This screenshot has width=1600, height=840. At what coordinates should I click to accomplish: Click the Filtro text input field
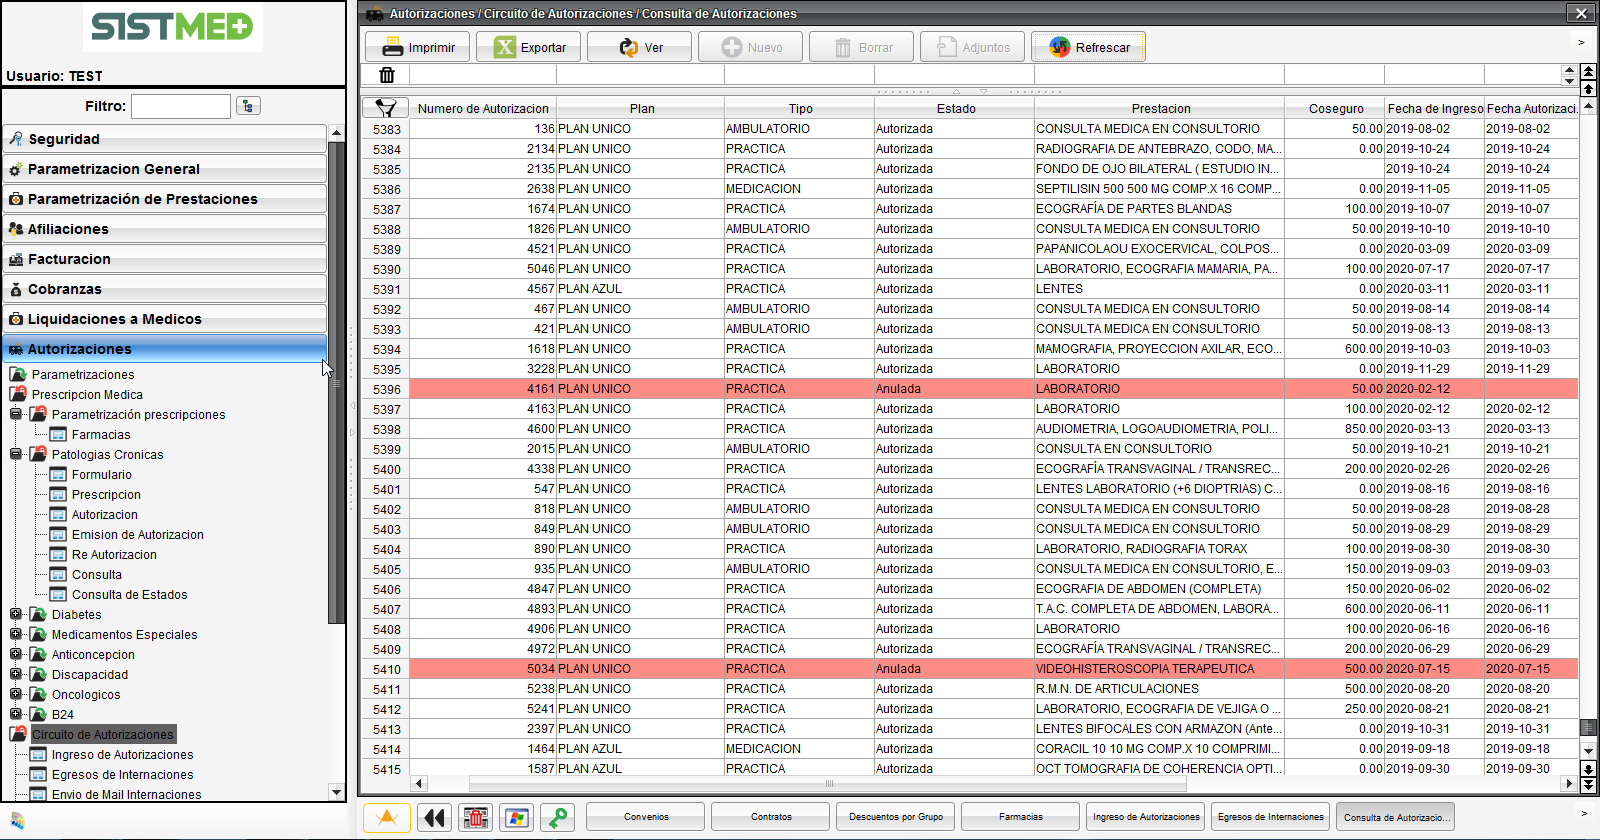tap(181, 106)
